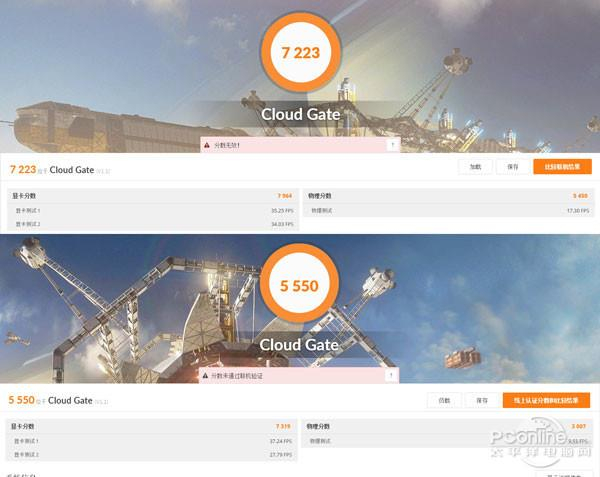The height and width of the screenshot is (477, 600).
Task: Expand 显卡分数 panel showing 7 964
Action: click(x=153, y=196)
